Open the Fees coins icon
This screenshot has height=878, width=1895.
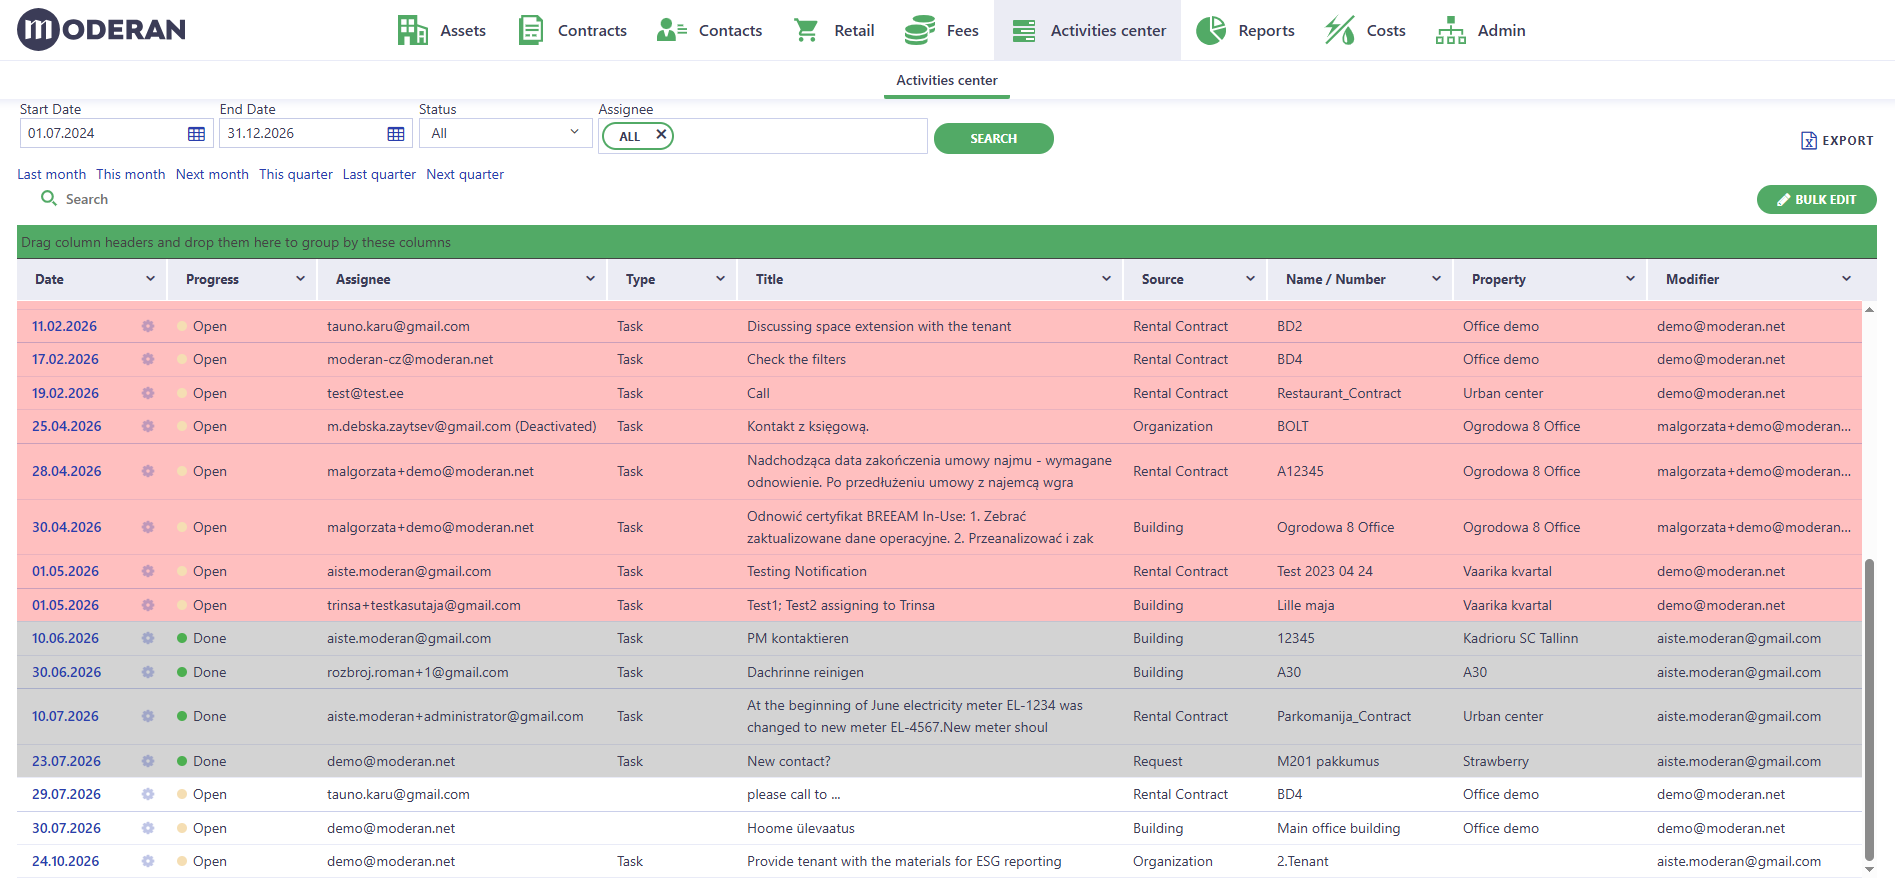[x=919, y=30]
